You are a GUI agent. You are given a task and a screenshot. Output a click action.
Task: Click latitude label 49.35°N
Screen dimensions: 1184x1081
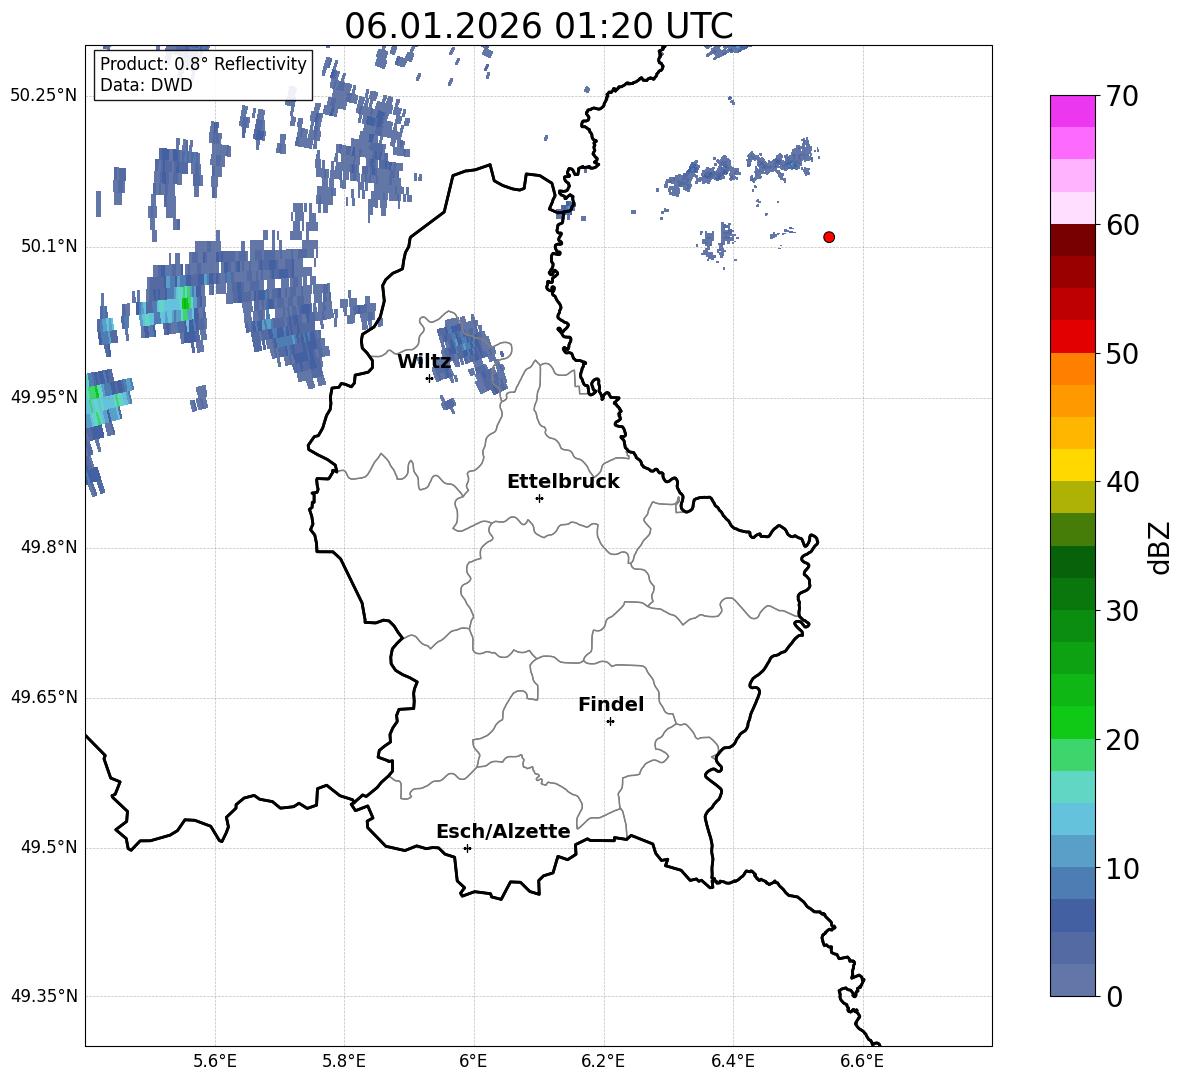click(x=44, y=996)
